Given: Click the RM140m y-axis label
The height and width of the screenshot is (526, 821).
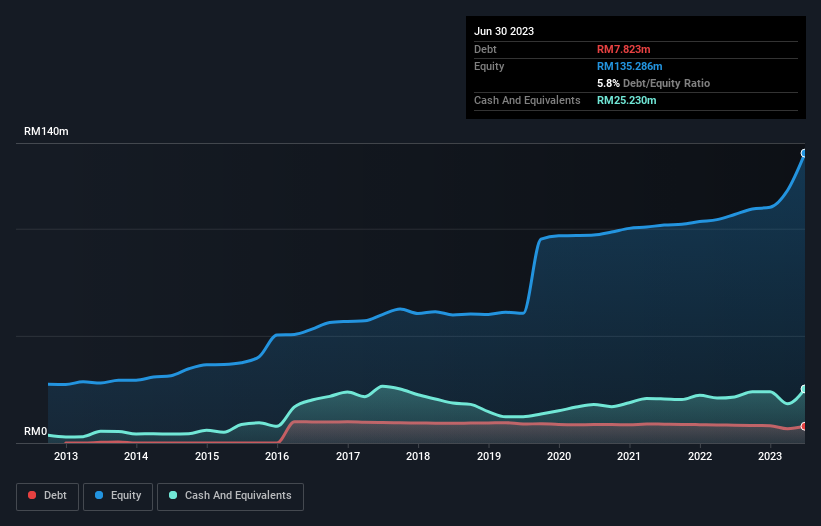Looking at the screenshot, I should 46,131.
